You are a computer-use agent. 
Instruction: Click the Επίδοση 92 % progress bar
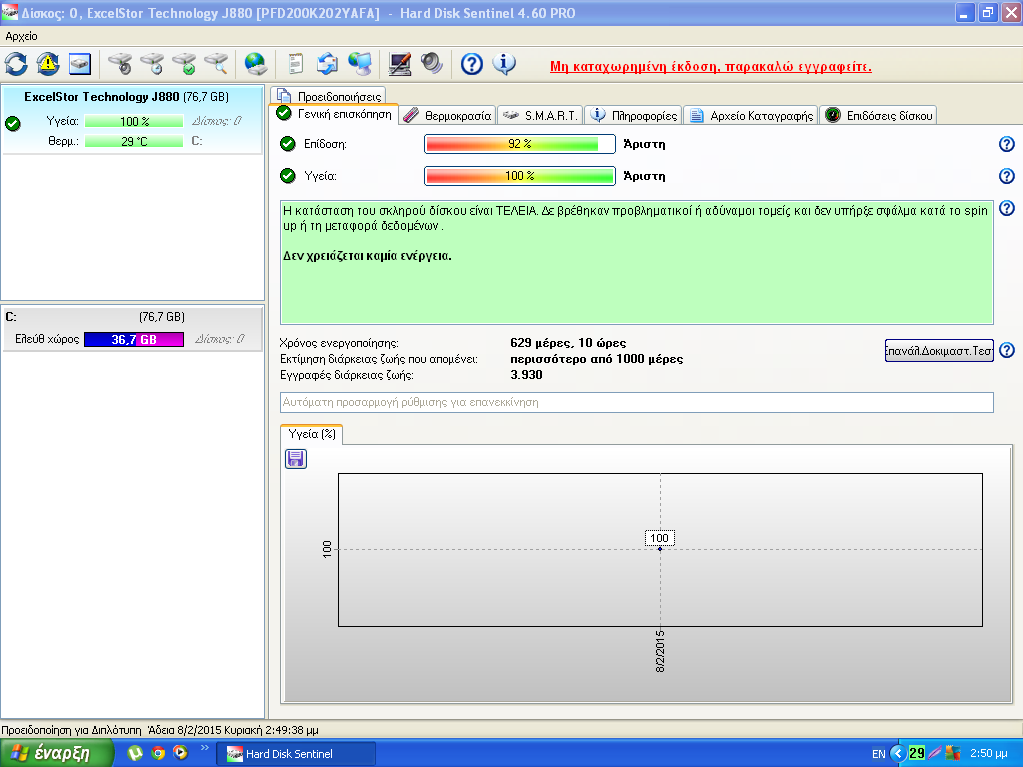(520, 144)
